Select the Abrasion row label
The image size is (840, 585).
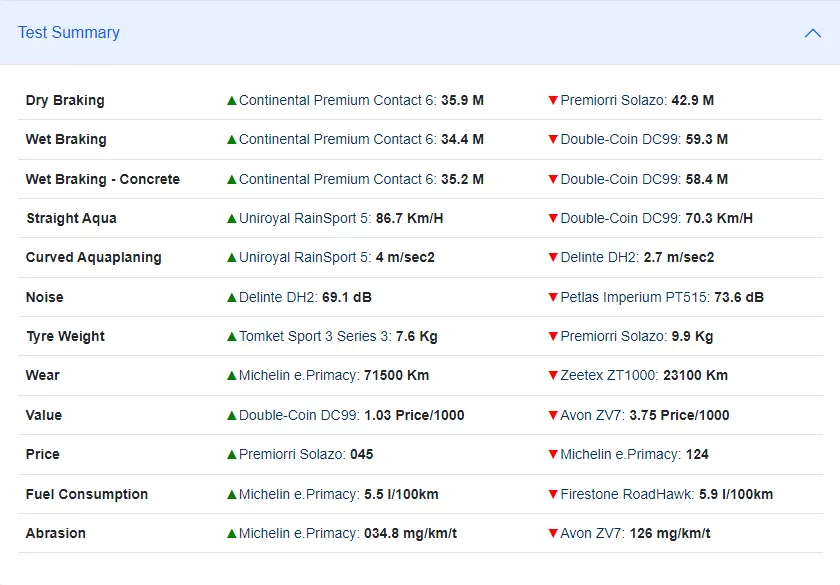pos(56,533)
